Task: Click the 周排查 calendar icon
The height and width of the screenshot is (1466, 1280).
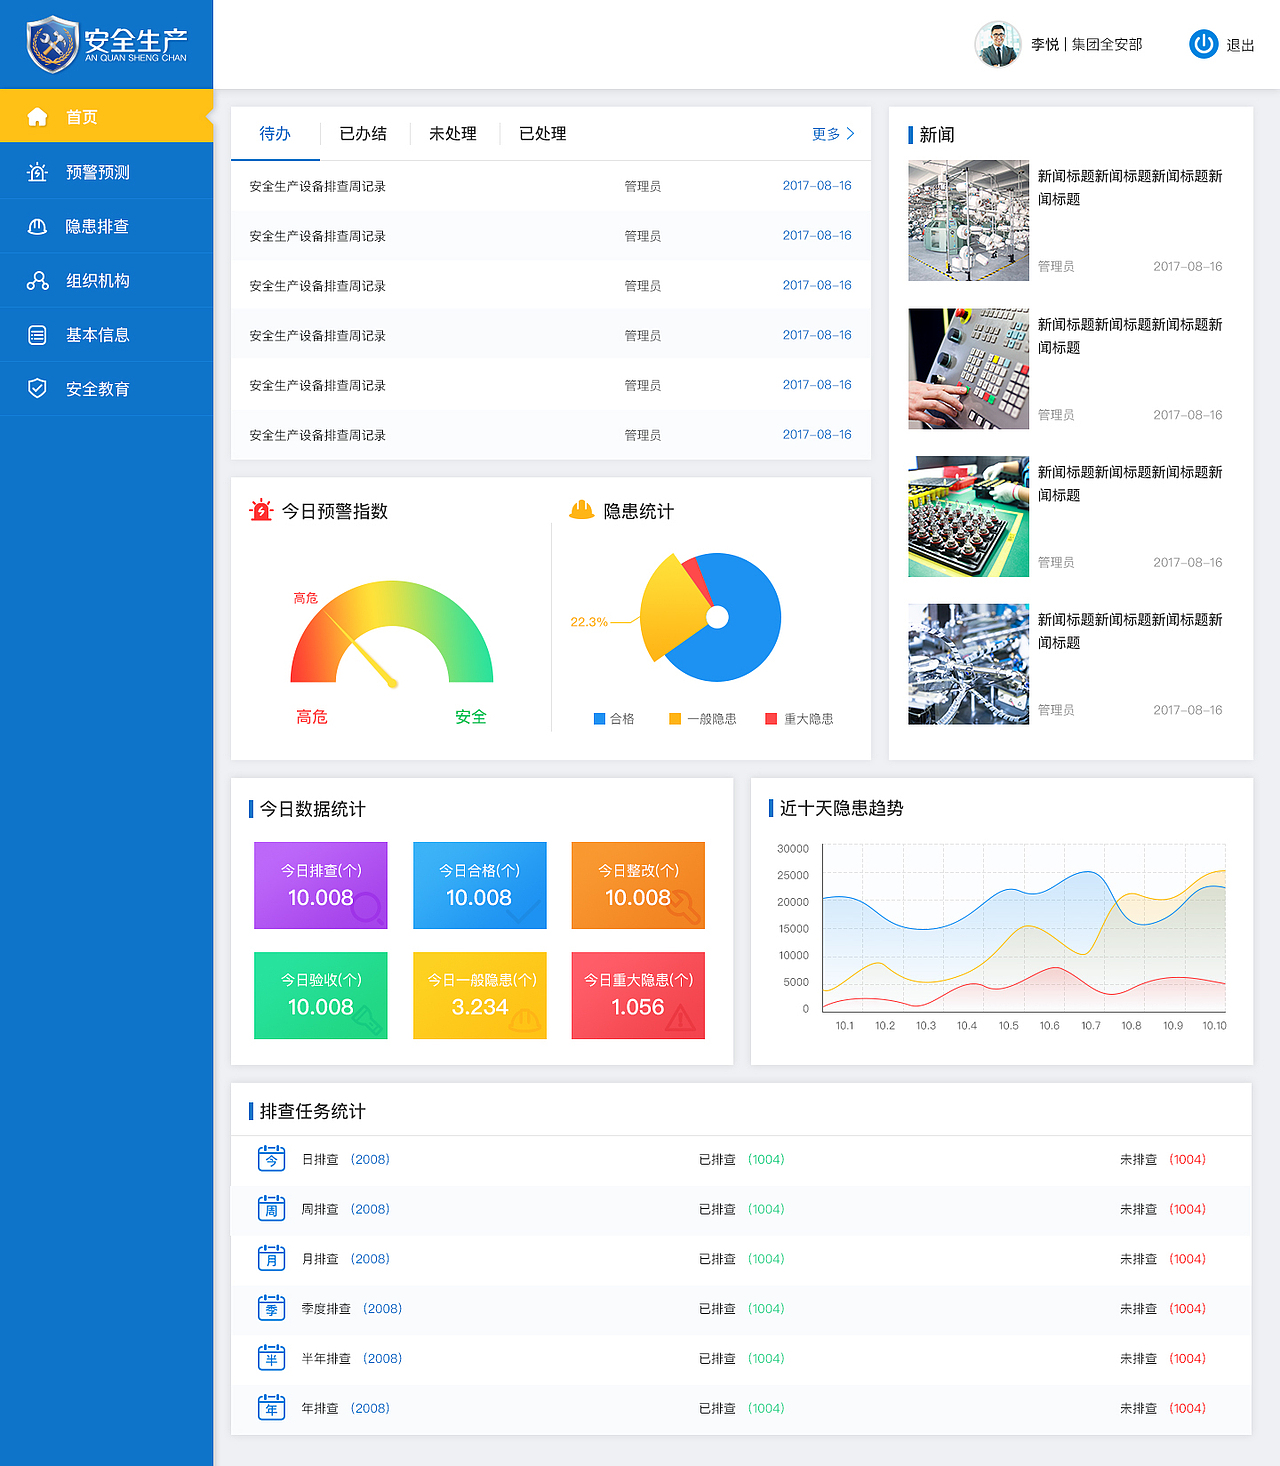Action: 271,1209
